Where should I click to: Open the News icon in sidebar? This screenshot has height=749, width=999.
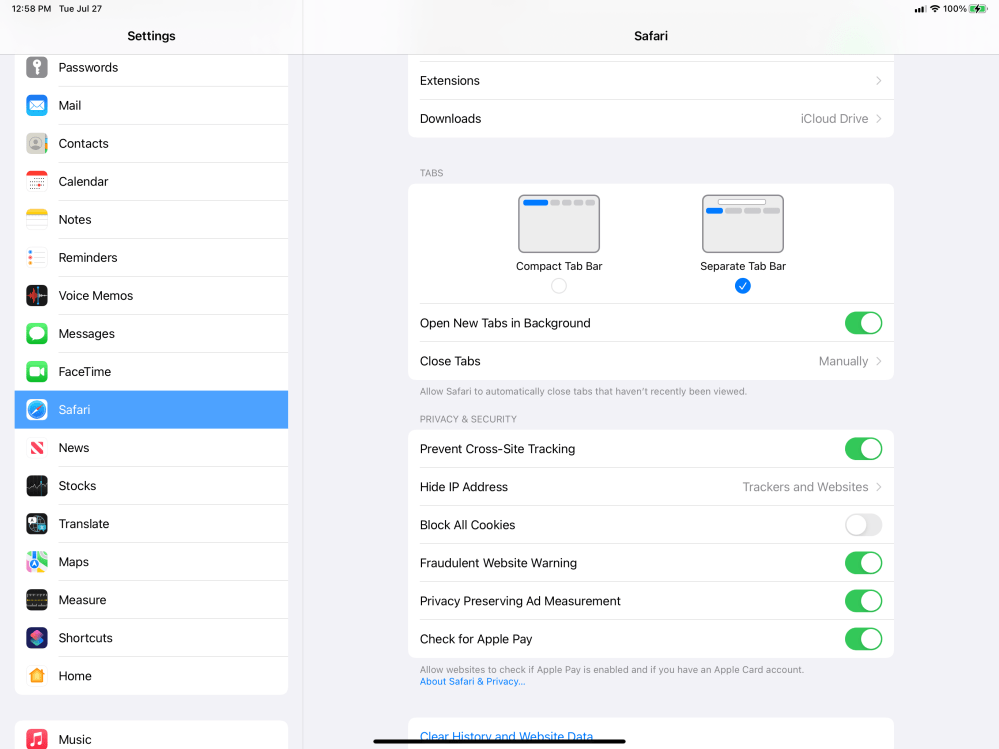pos(37,448)
